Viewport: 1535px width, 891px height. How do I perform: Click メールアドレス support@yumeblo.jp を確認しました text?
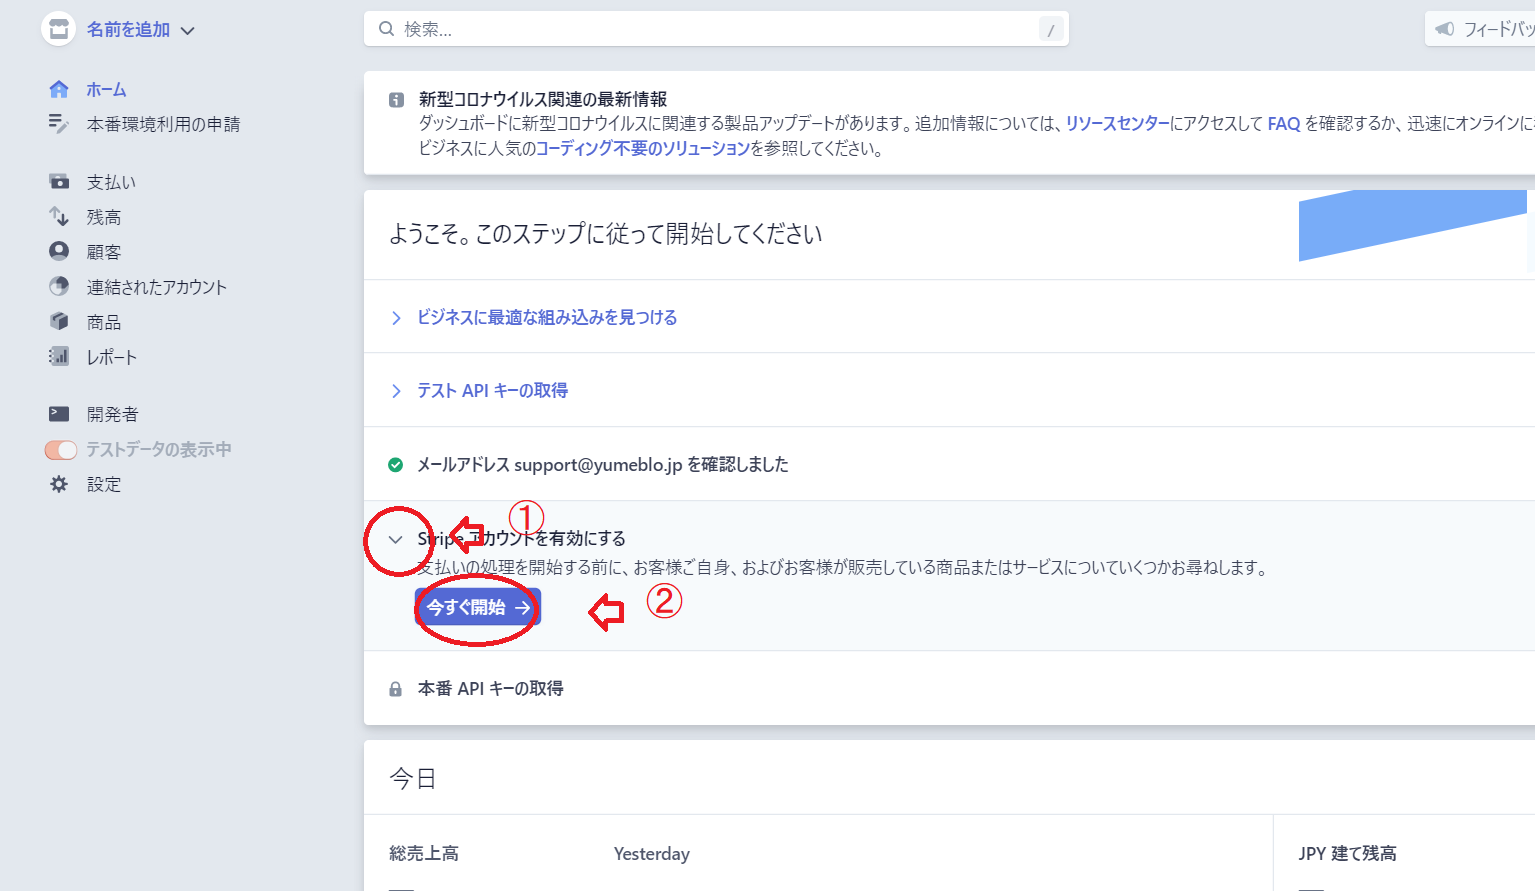pyautogui.click(x=603, y=464)
